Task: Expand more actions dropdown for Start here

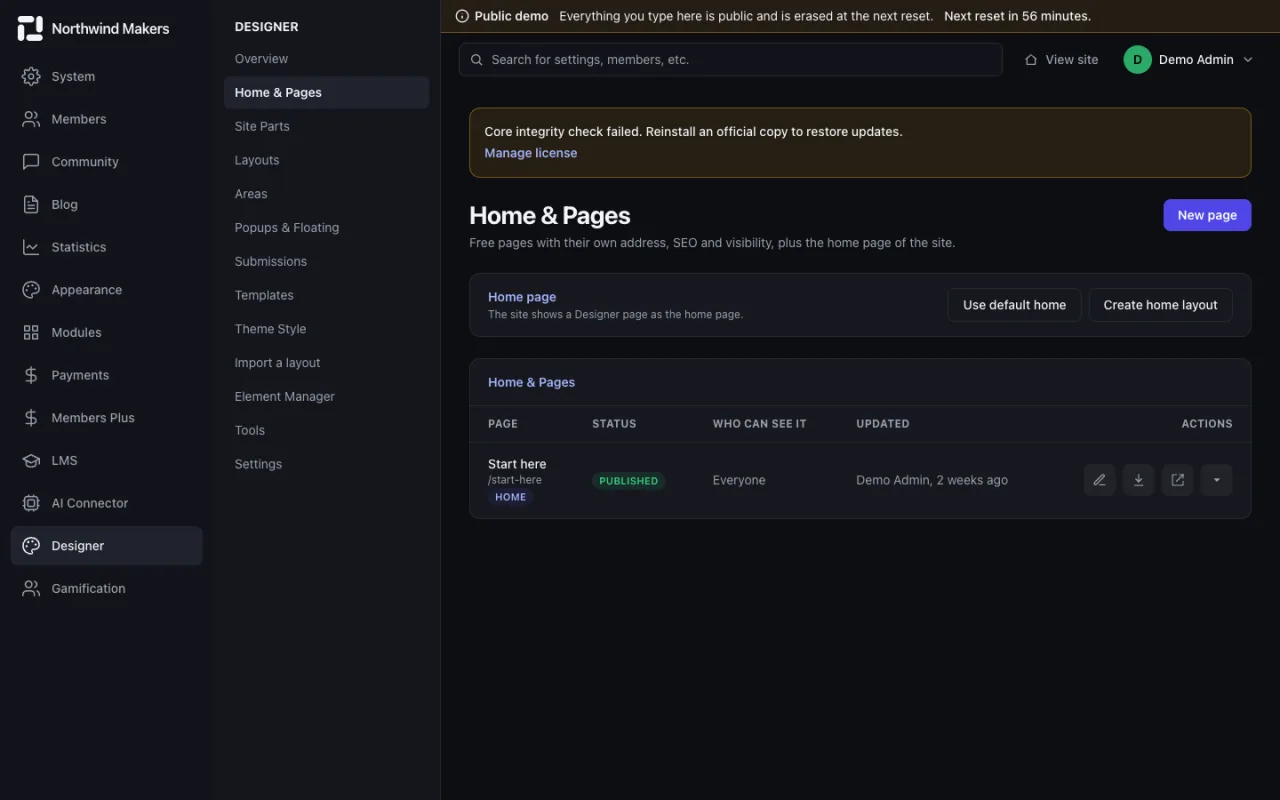Action: tap(1216, 480)
